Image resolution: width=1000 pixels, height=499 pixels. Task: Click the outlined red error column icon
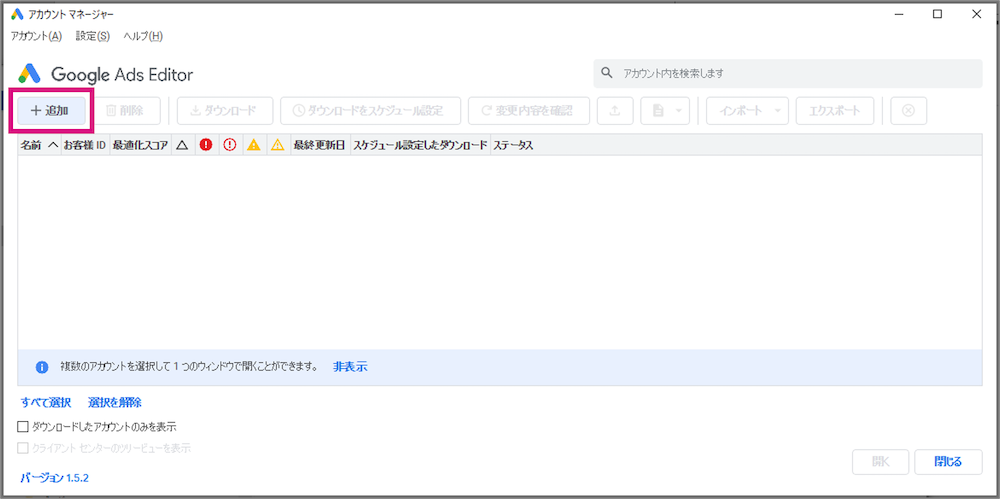click(230, 145)
